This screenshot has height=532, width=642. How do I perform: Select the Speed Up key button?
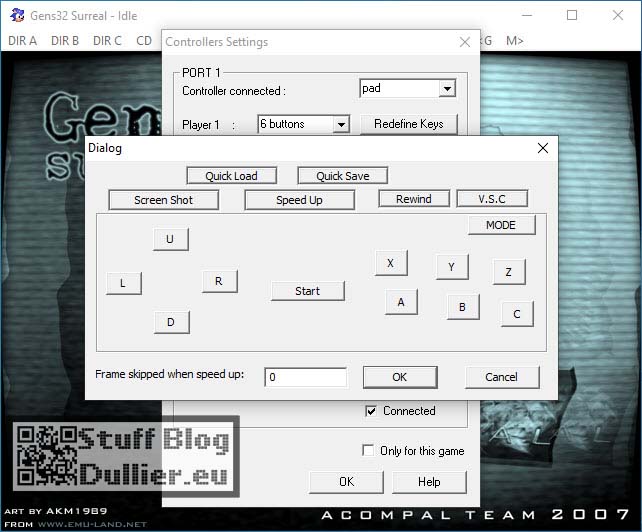point(299,200)
